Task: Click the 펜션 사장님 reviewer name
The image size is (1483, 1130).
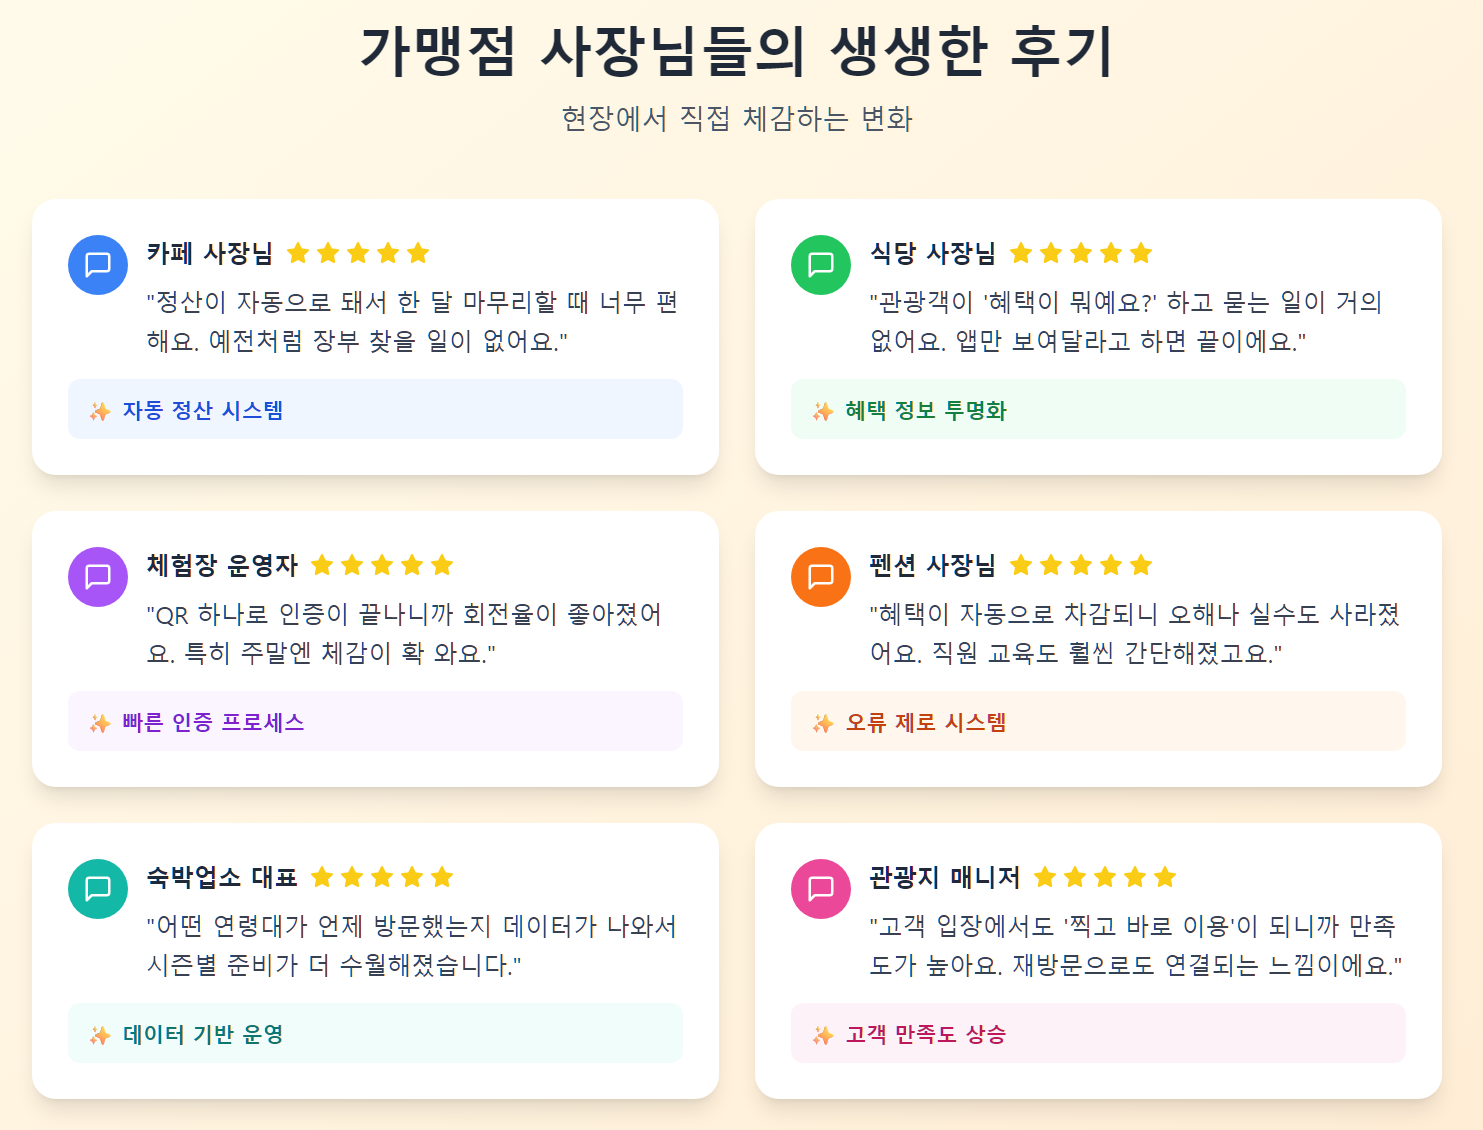Action: pos(932,565)
